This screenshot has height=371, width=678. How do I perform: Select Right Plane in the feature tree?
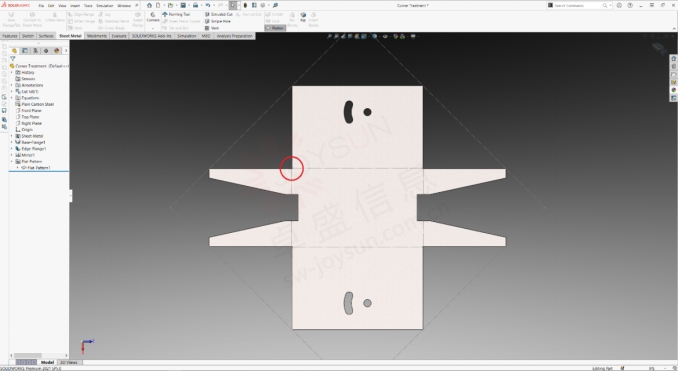pos(28,123)
